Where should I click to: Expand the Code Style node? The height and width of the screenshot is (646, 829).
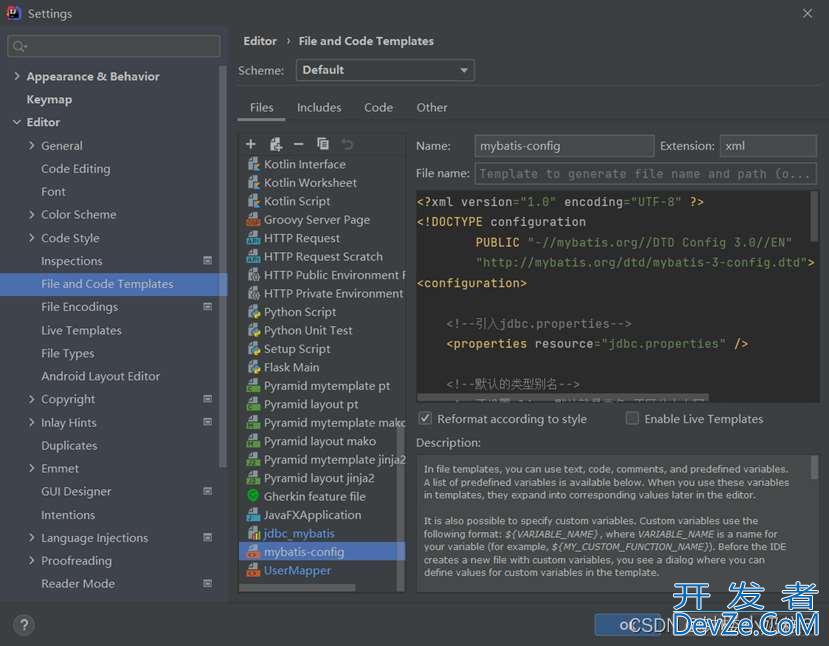tap(32, 238)
